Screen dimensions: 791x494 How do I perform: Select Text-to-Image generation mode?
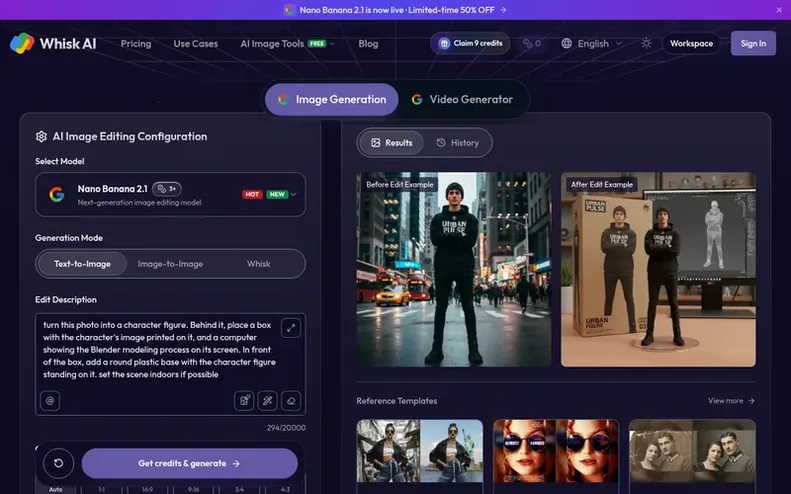point(82,264)
